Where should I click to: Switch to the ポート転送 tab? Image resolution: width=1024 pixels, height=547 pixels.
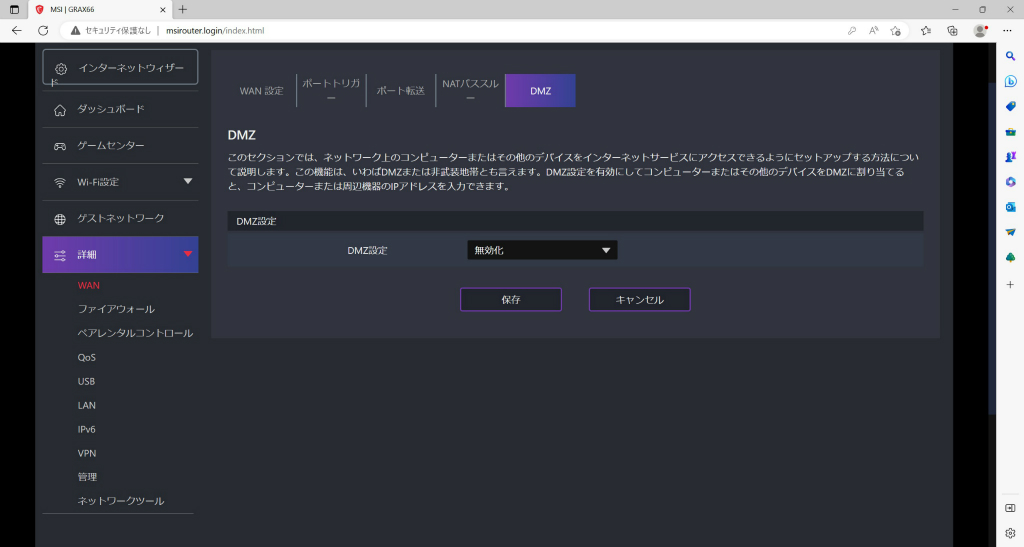click(x=400, y=91)
